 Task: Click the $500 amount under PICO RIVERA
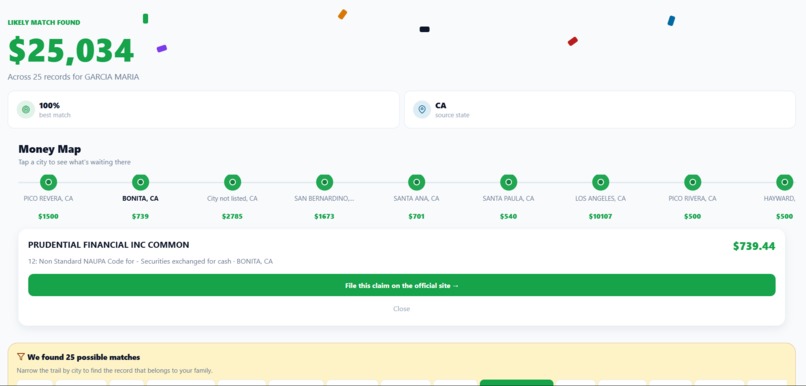tap(692, 216)
